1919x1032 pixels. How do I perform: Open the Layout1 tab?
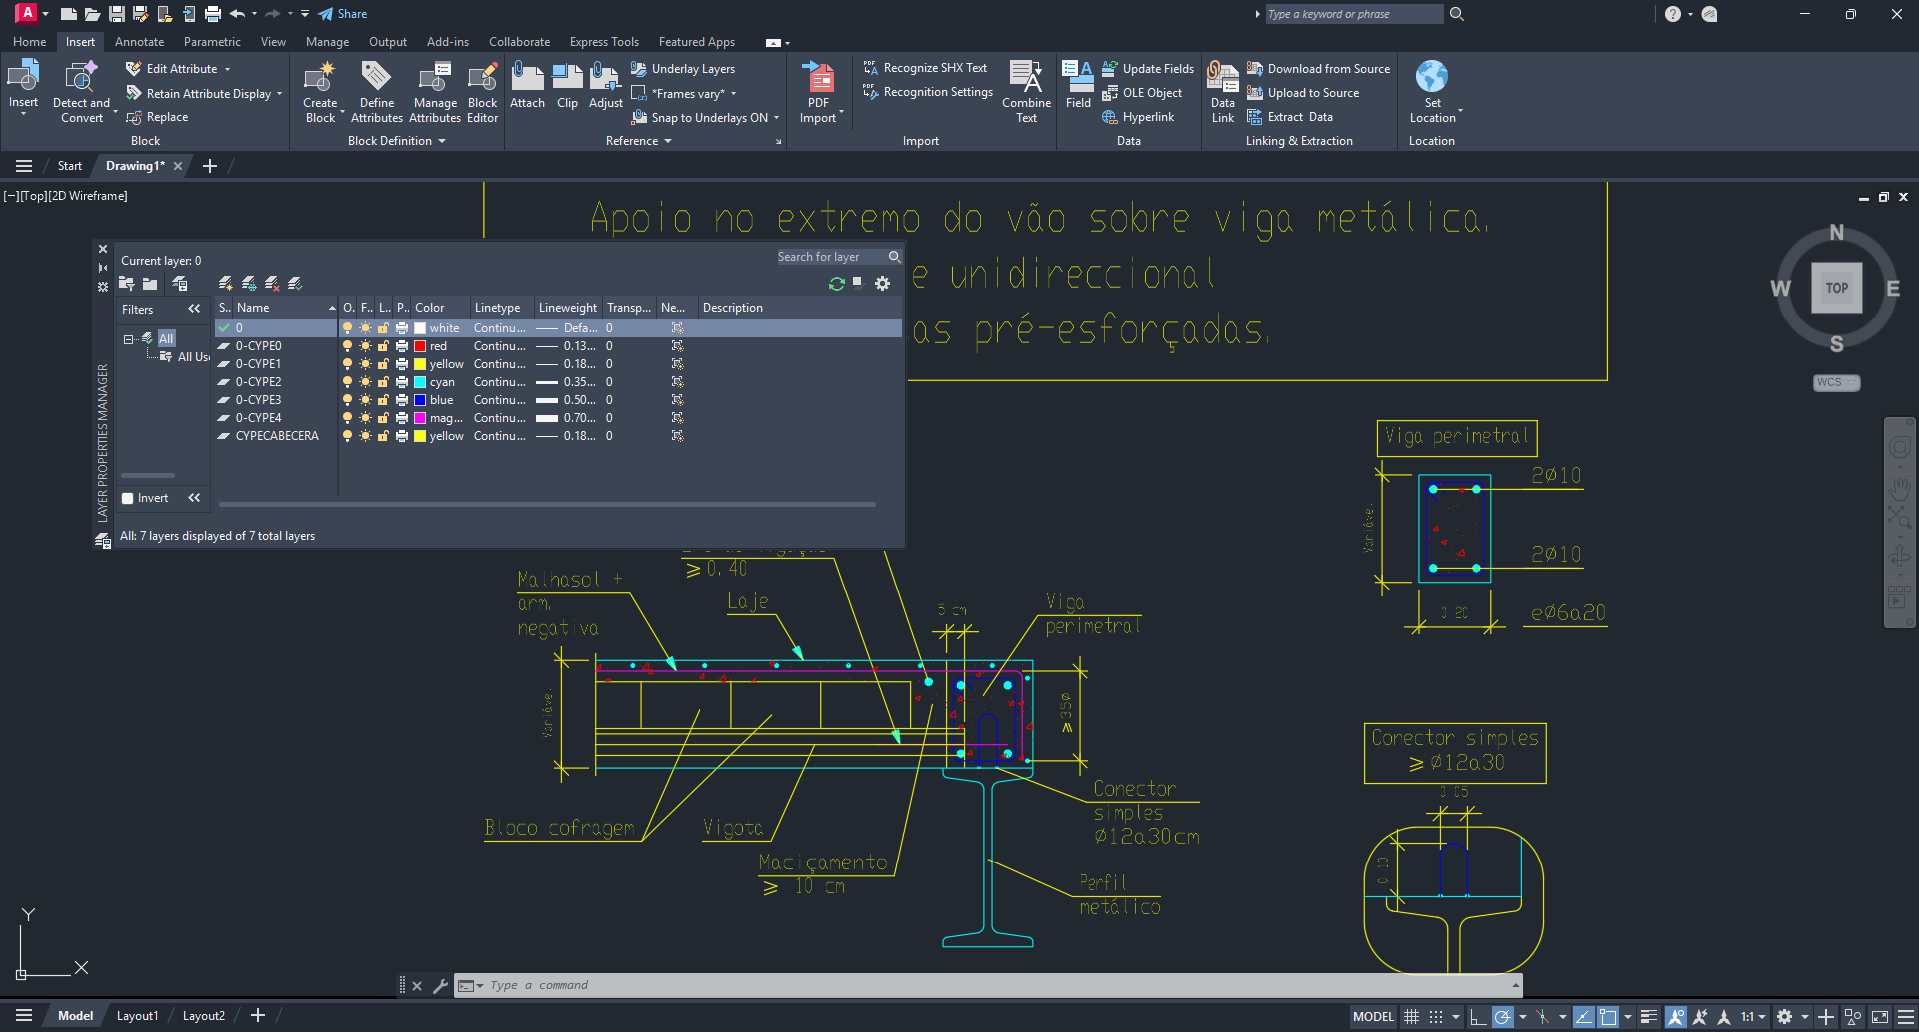click(x=137, y=1016)
